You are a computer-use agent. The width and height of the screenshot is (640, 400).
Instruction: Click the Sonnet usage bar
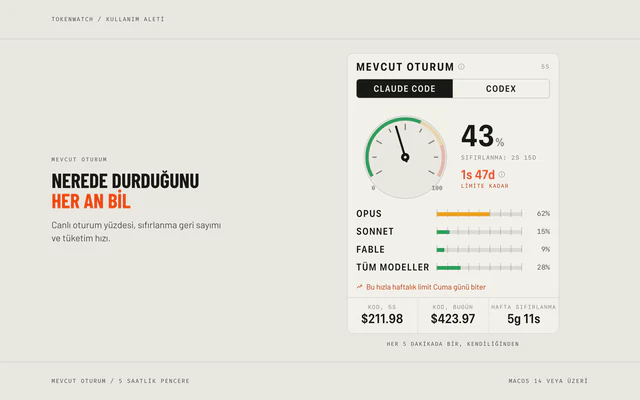pos(479,231)
